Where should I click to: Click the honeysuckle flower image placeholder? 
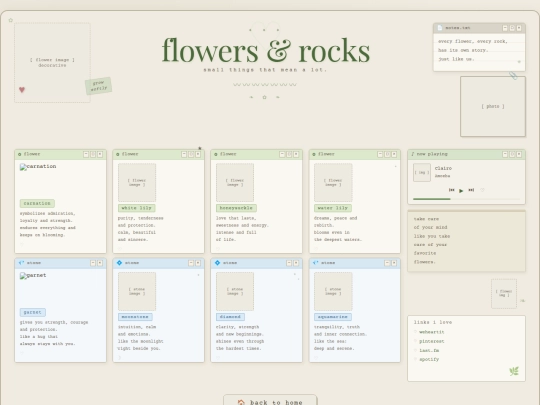[x=235, y=183]
